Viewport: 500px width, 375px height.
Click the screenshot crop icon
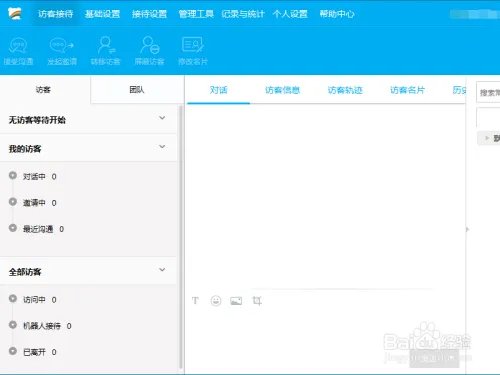[x=257, y=301]
